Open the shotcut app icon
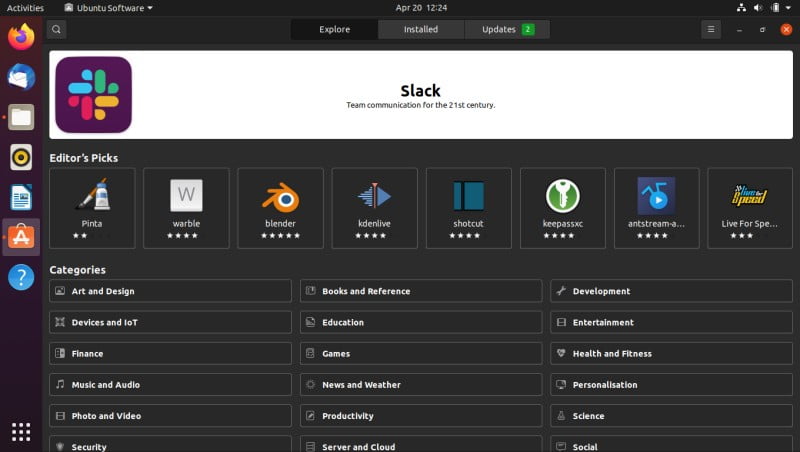Image resolution: width=800 pixels, height=452 pixels. [x=468, y=195]
